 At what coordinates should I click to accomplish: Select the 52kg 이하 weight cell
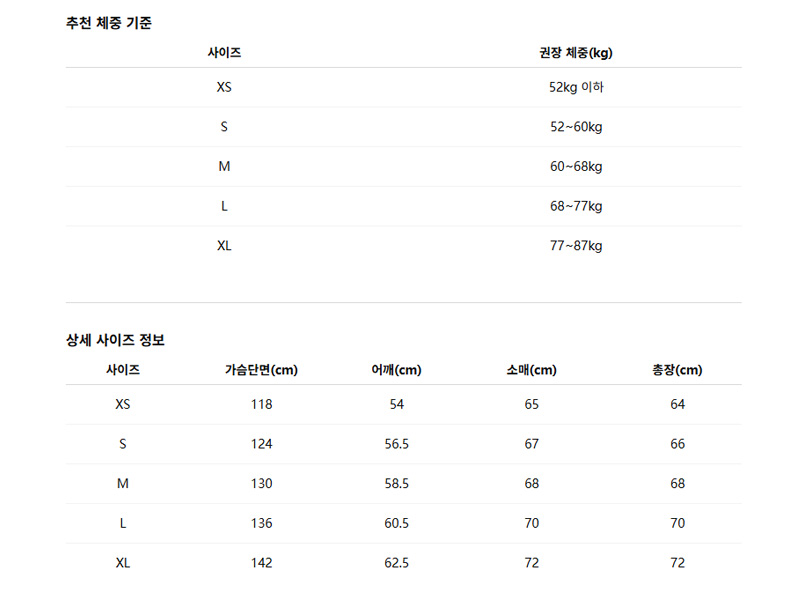click(x=576, y=87)
